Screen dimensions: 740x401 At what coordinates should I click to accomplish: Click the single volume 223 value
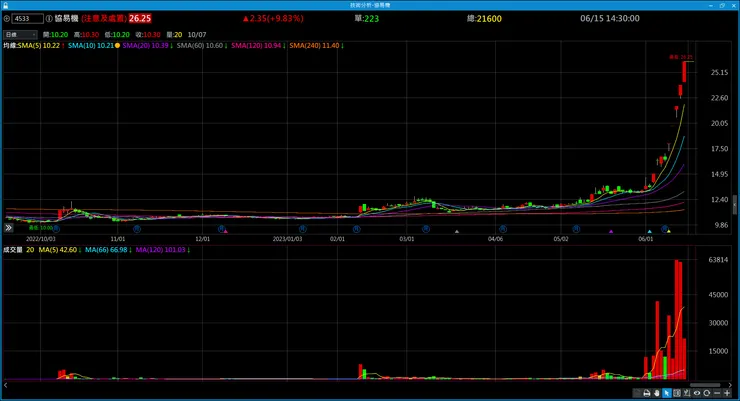[x=371, y=19]
